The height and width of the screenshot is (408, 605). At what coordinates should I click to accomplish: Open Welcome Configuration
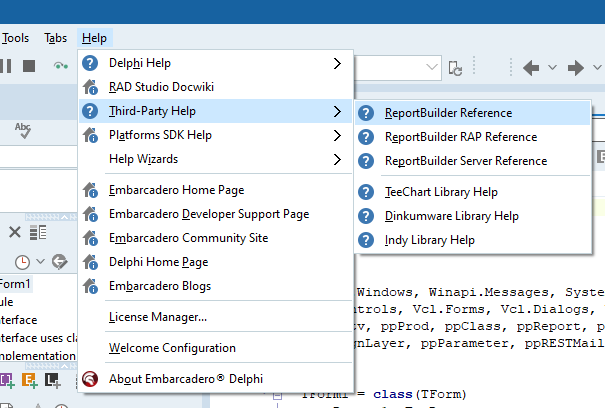(216, 348)
